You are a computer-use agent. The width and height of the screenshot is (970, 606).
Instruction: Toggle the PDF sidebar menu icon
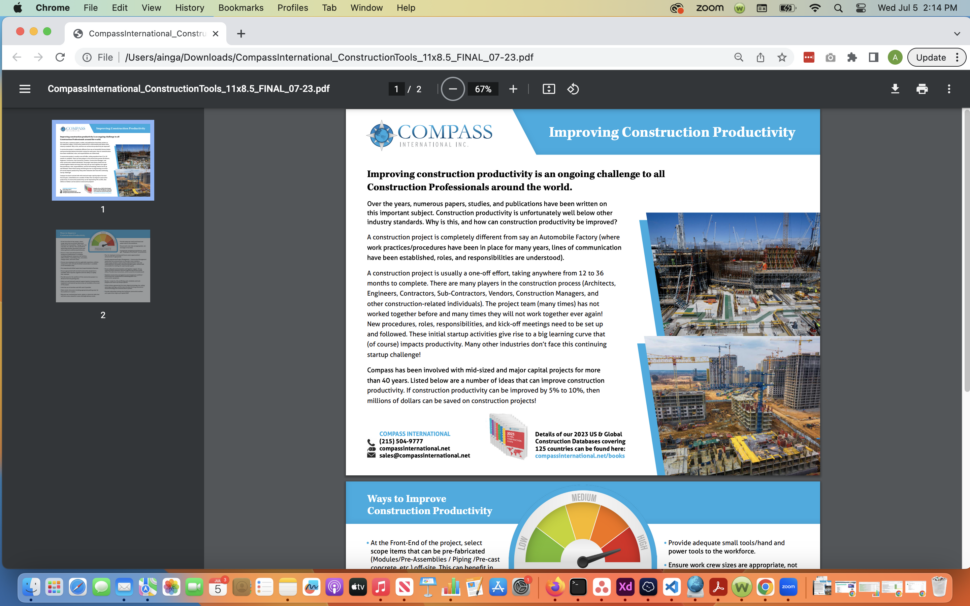(25, 89)
